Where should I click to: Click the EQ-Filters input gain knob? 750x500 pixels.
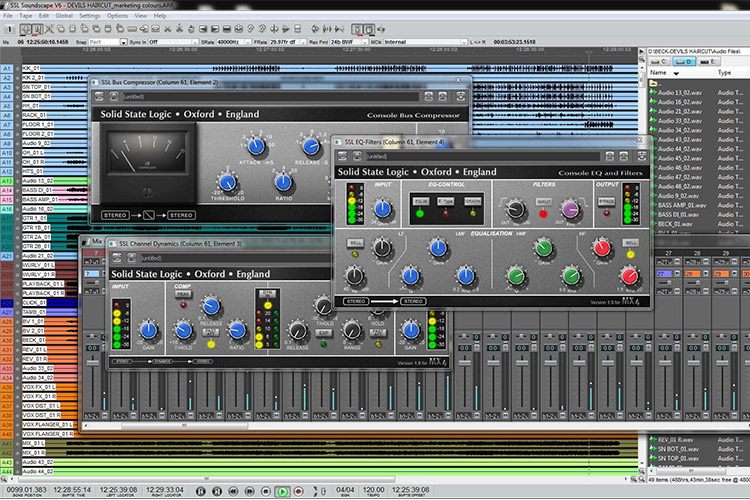(383, 209)
